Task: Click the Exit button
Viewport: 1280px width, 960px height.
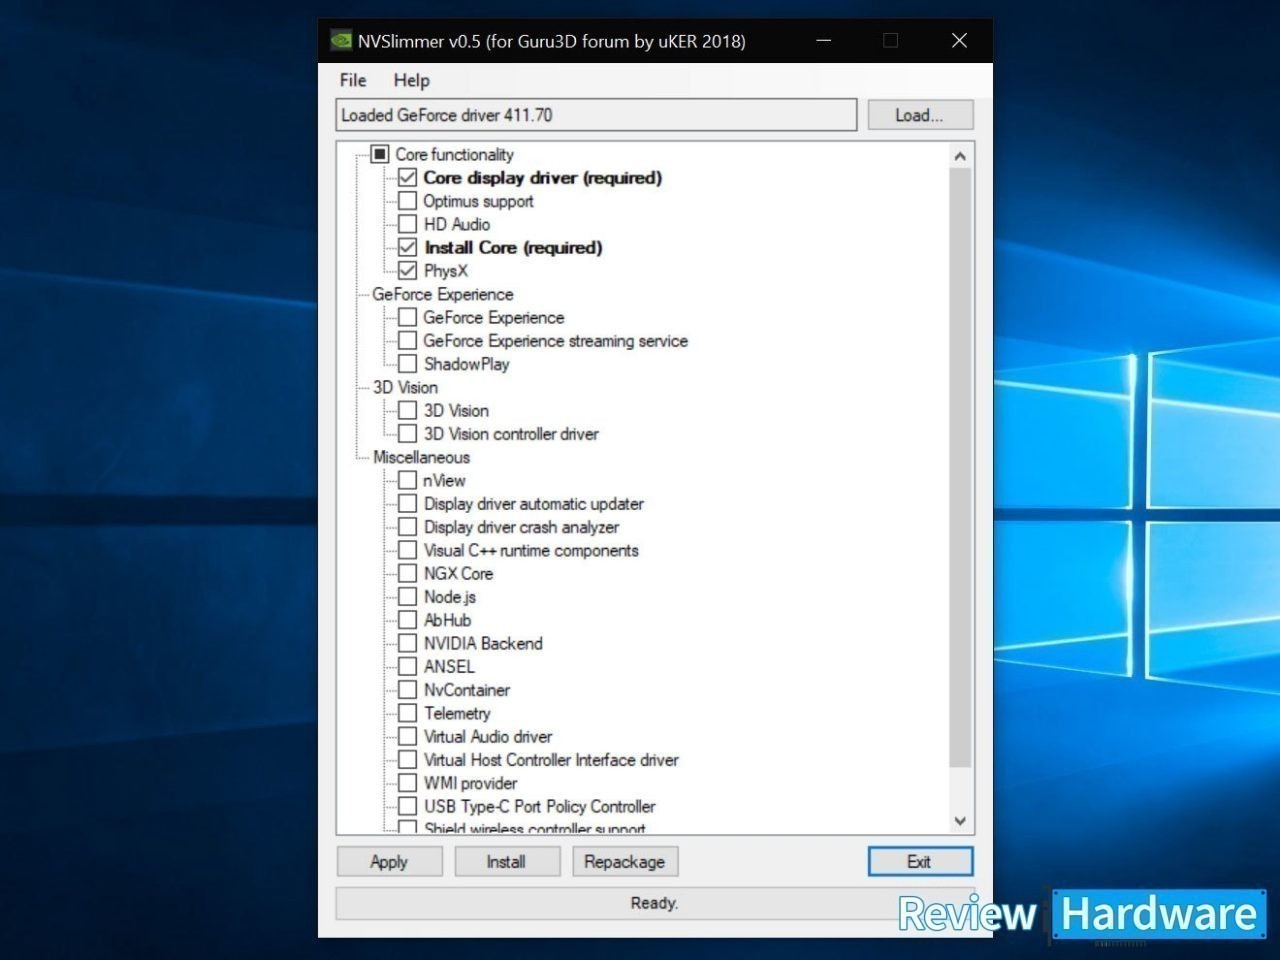Action: [x=919, y=862]
